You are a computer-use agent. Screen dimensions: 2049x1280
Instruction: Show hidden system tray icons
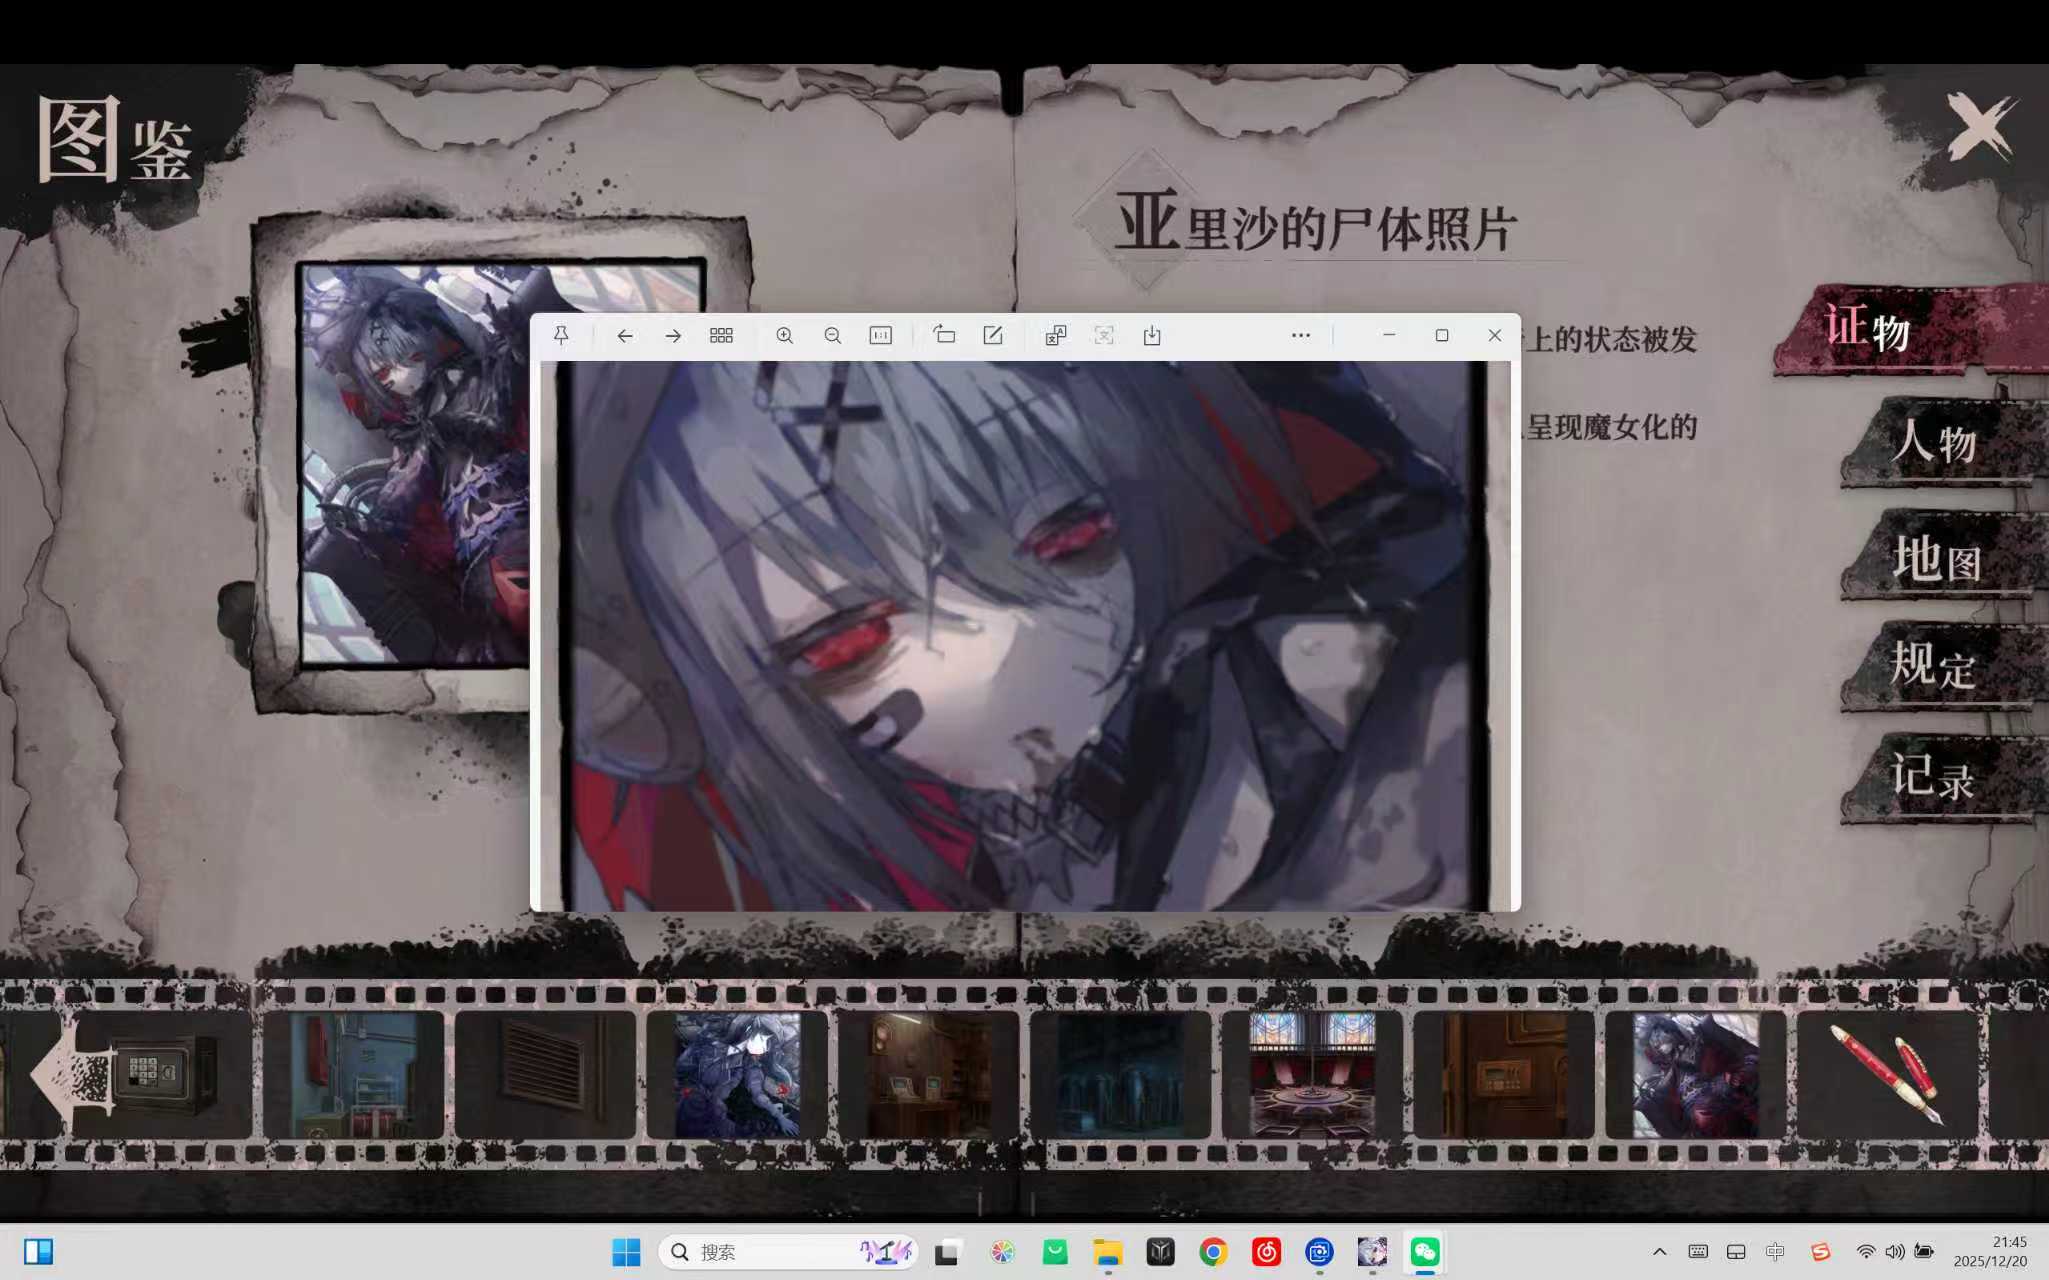coord(1659,1252)
